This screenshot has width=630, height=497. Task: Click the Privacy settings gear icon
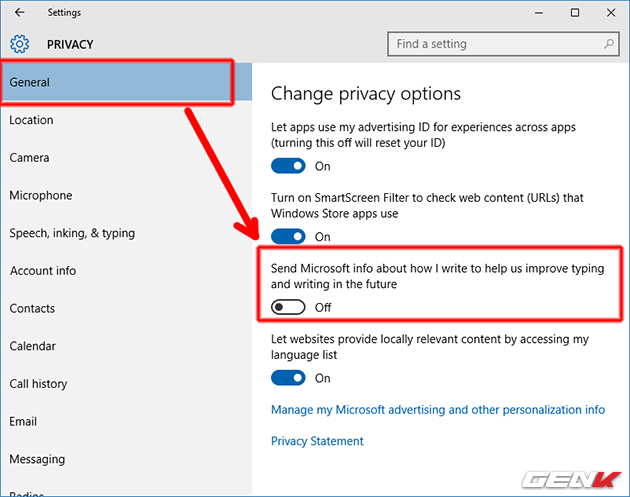coord(21,44)
